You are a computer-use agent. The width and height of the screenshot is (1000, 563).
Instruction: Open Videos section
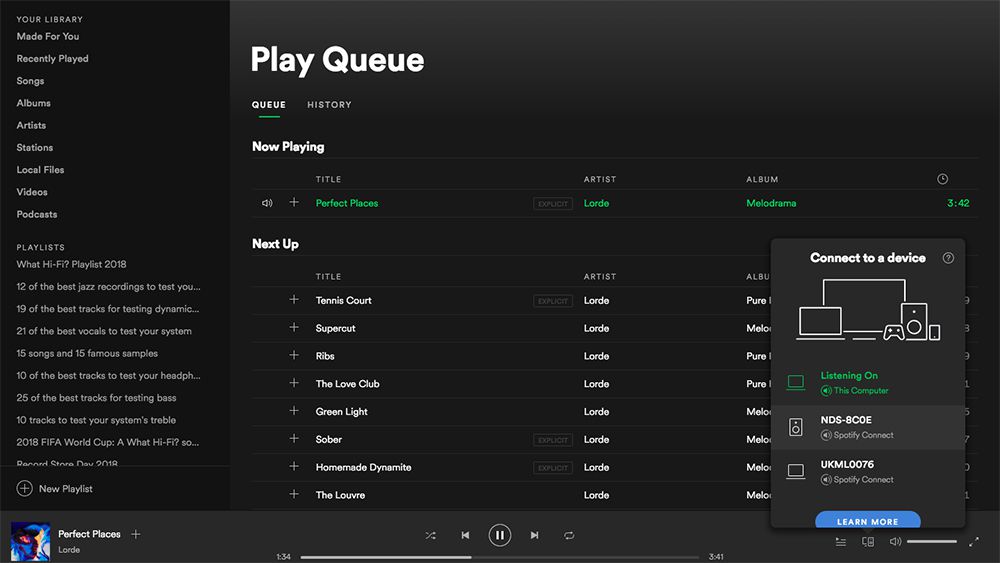32,192
